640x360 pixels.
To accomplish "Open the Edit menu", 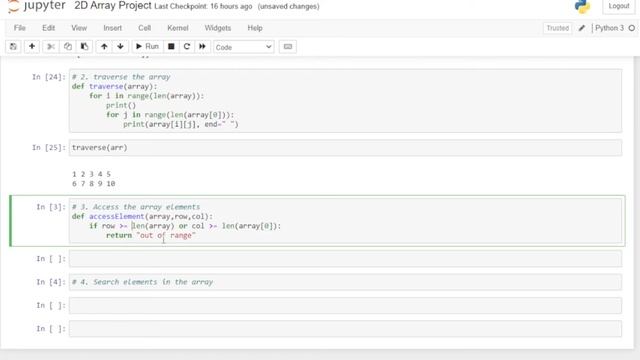I will (48, 28).
